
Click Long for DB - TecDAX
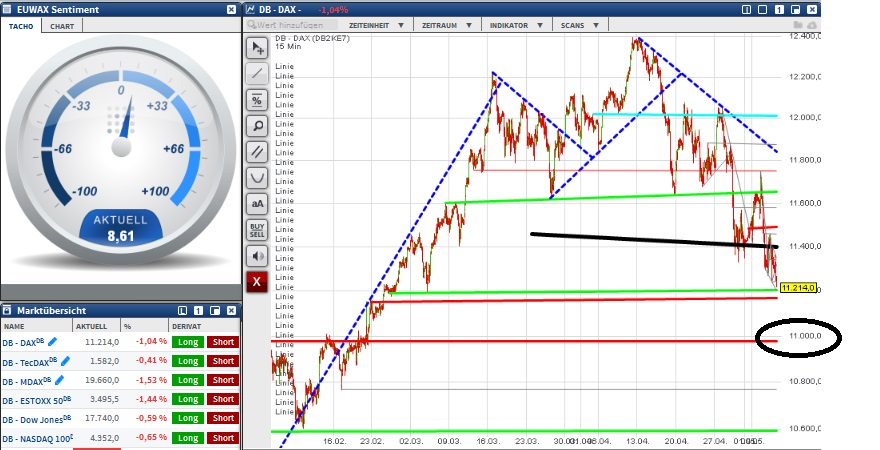(188, 361)
